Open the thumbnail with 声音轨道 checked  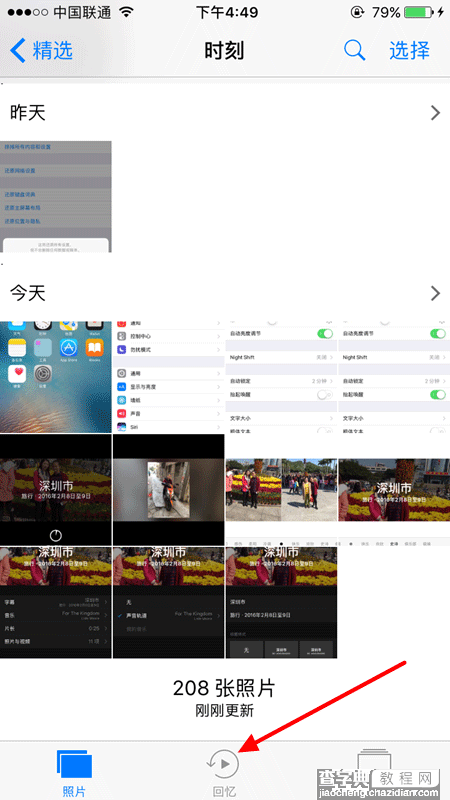[168, 603]
